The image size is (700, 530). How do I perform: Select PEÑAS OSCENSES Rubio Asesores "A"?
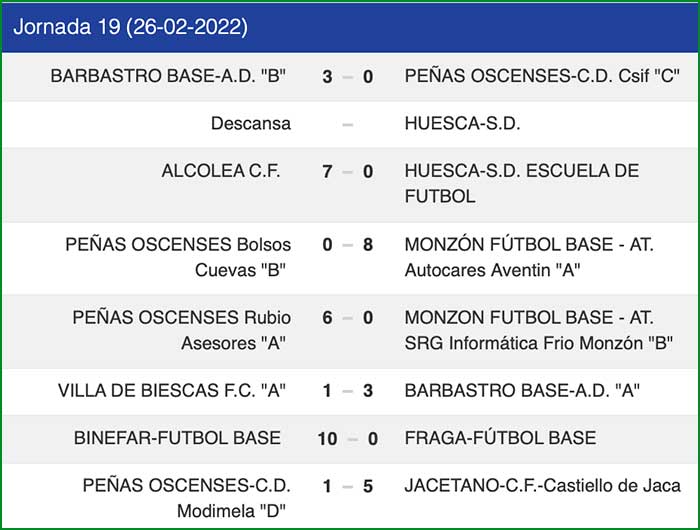[x=181, y=330]
